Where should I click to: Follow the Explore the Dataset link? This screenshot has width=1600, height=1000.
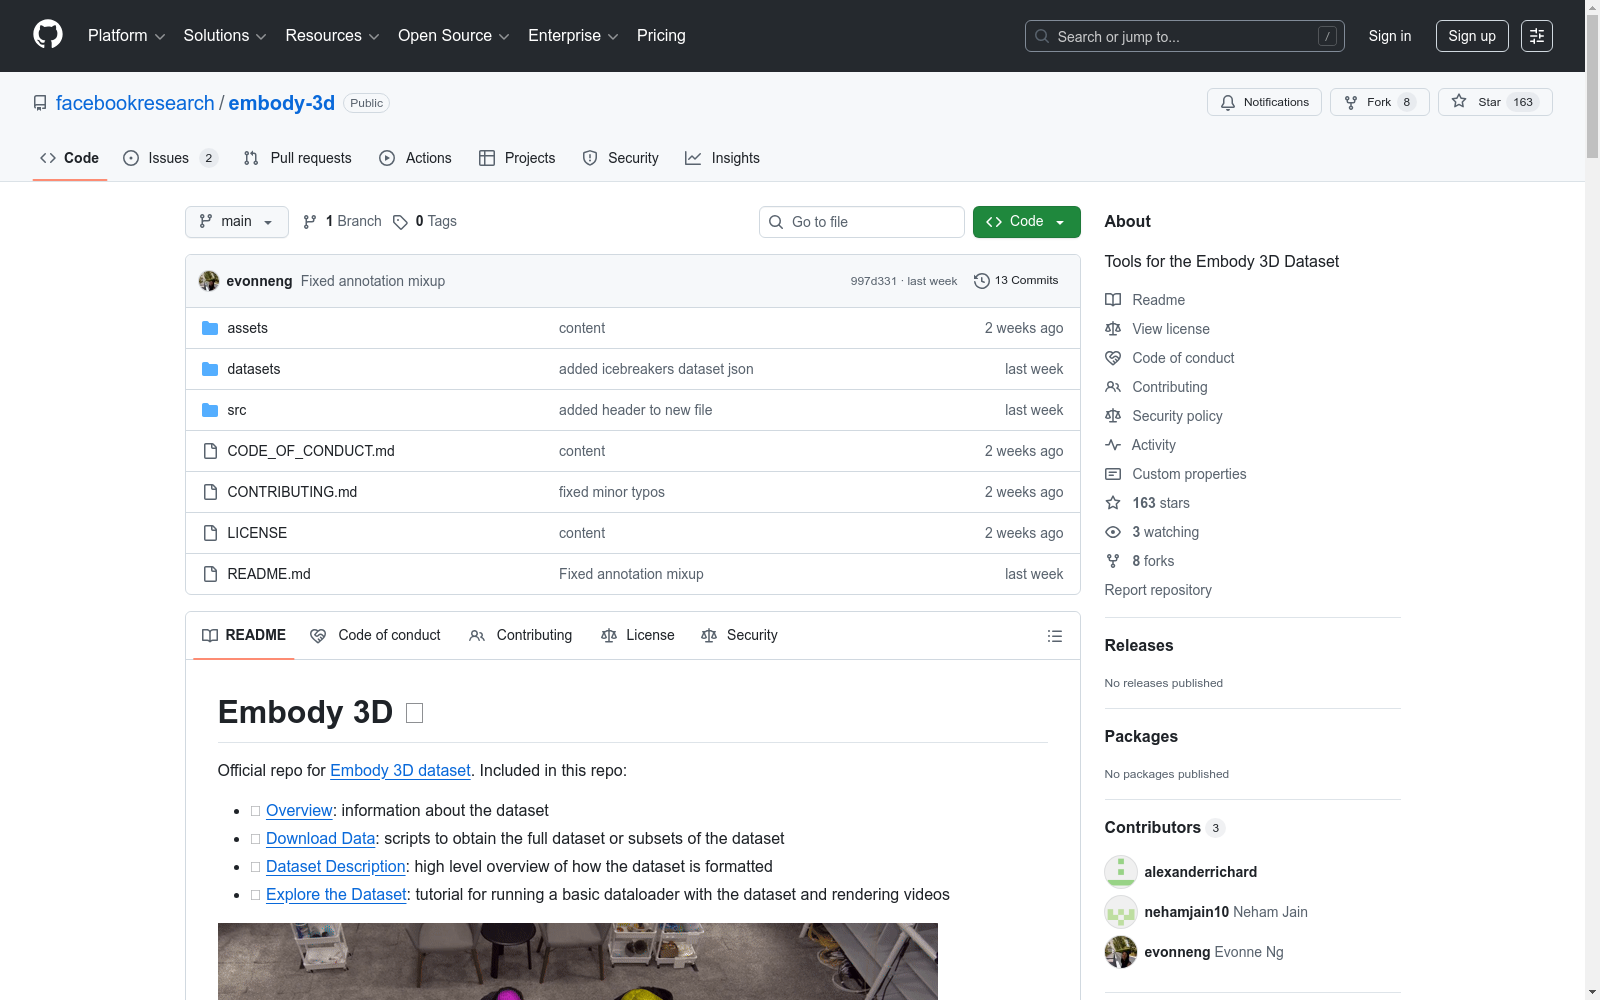336,895
